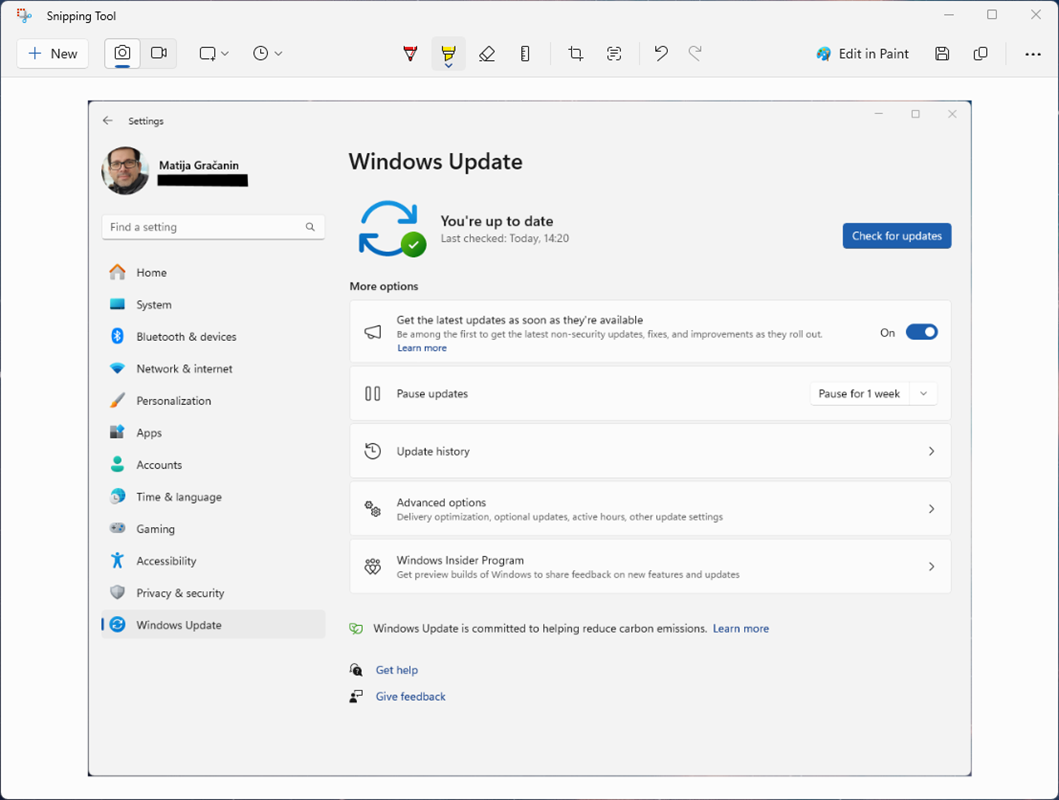The image size is (1059, 800).
Task: Open Learn more under latest updates
Action: [x=421, y=348]
